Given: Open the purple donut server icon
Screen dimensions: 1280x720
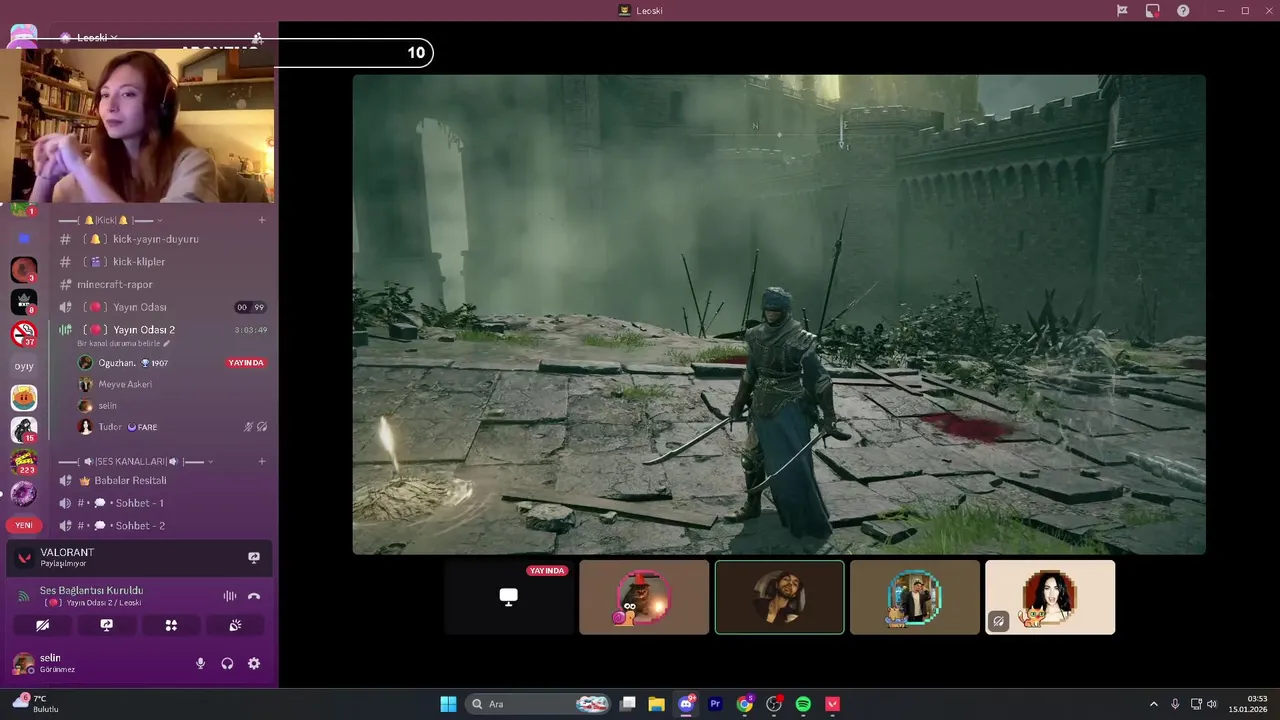Looking at the screenshot, I should [24, 493].
